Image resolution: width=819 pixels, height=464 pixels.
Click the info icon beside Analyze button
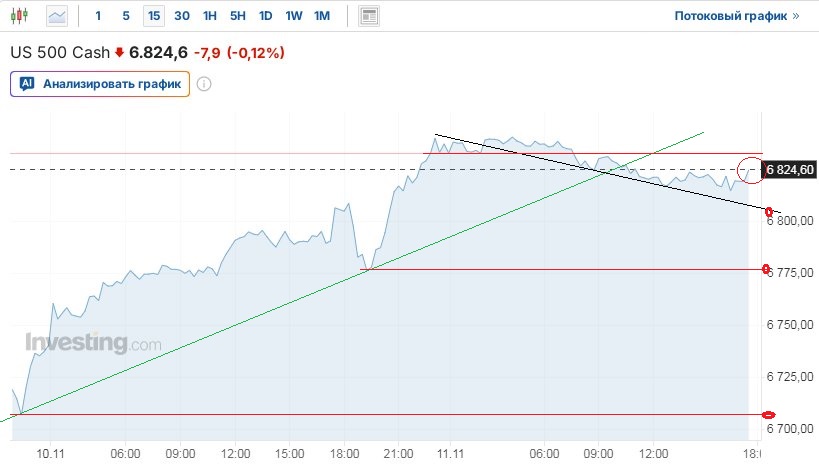pos(204,84)
